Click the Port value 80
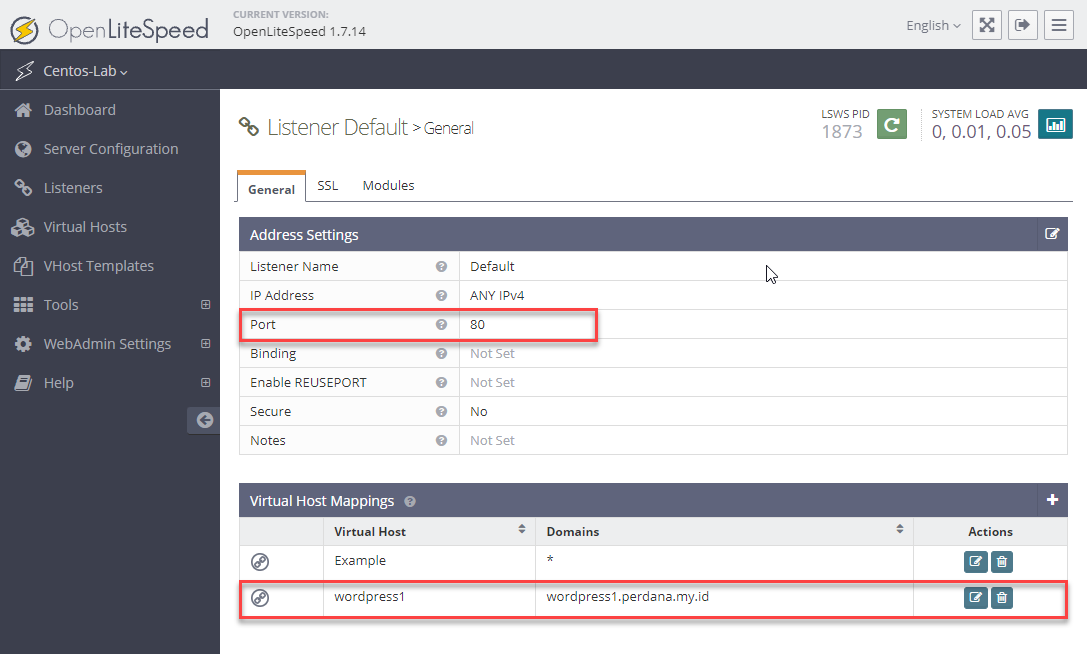Image resolution: width=1087 pixels, height=654 pixels. [x=478, y=325]
